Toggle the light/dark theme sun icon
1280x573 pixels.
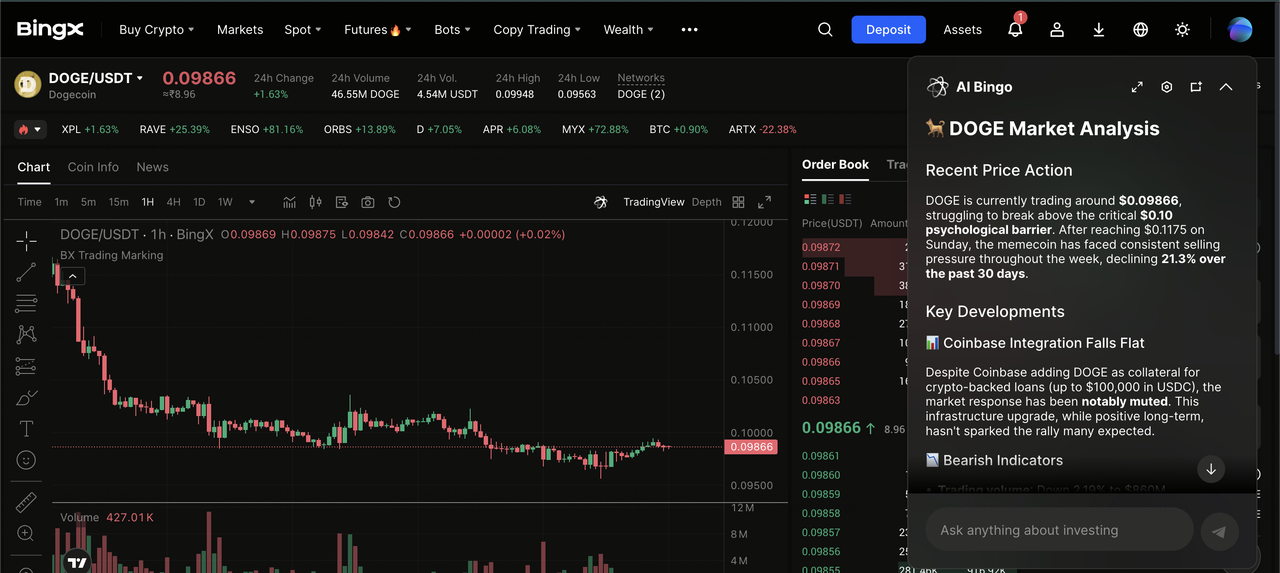(1182, 30)
